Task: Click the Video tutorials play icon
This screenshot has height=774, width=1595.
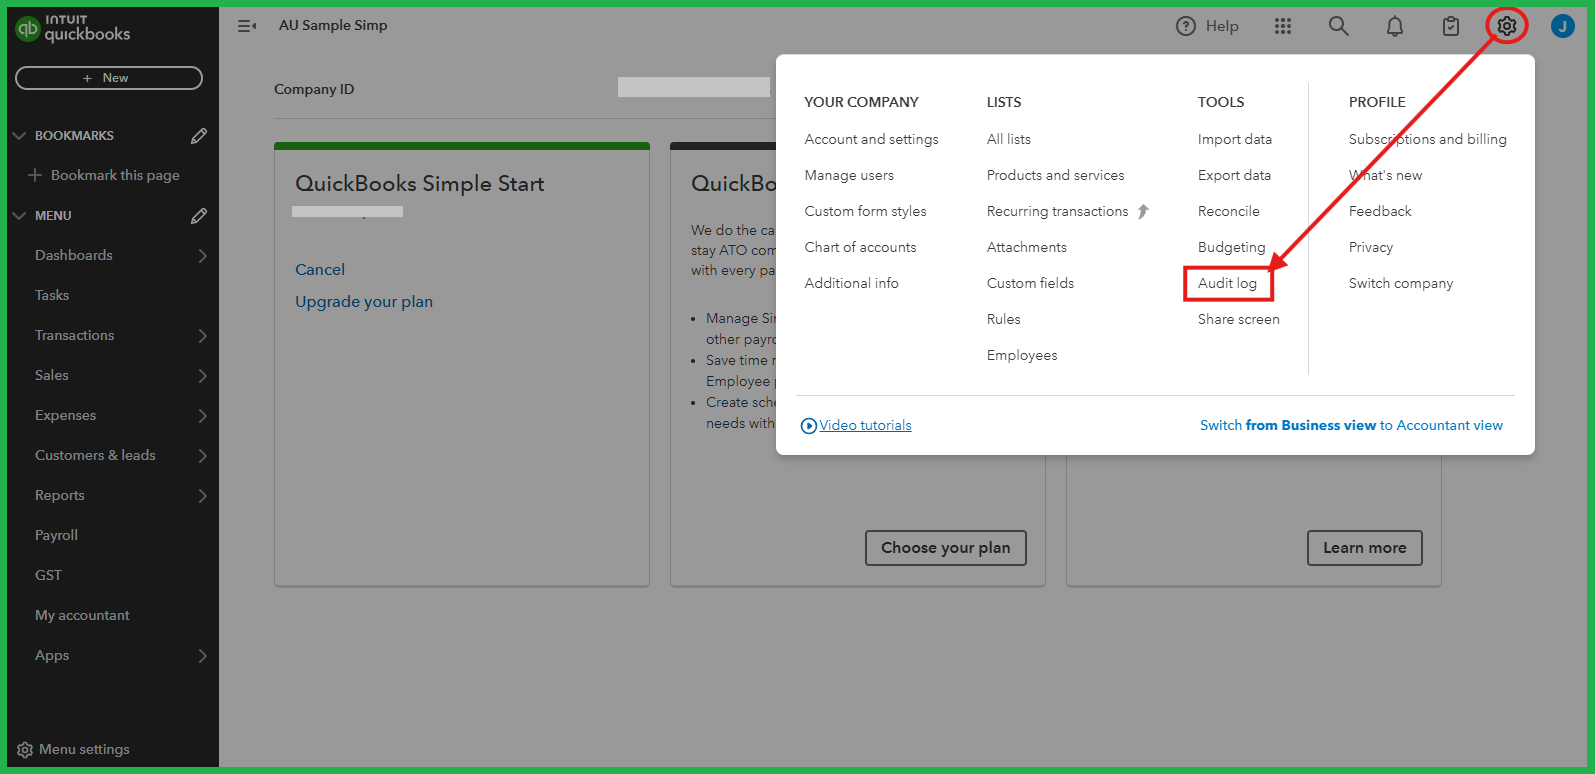Action: [809, 426]
